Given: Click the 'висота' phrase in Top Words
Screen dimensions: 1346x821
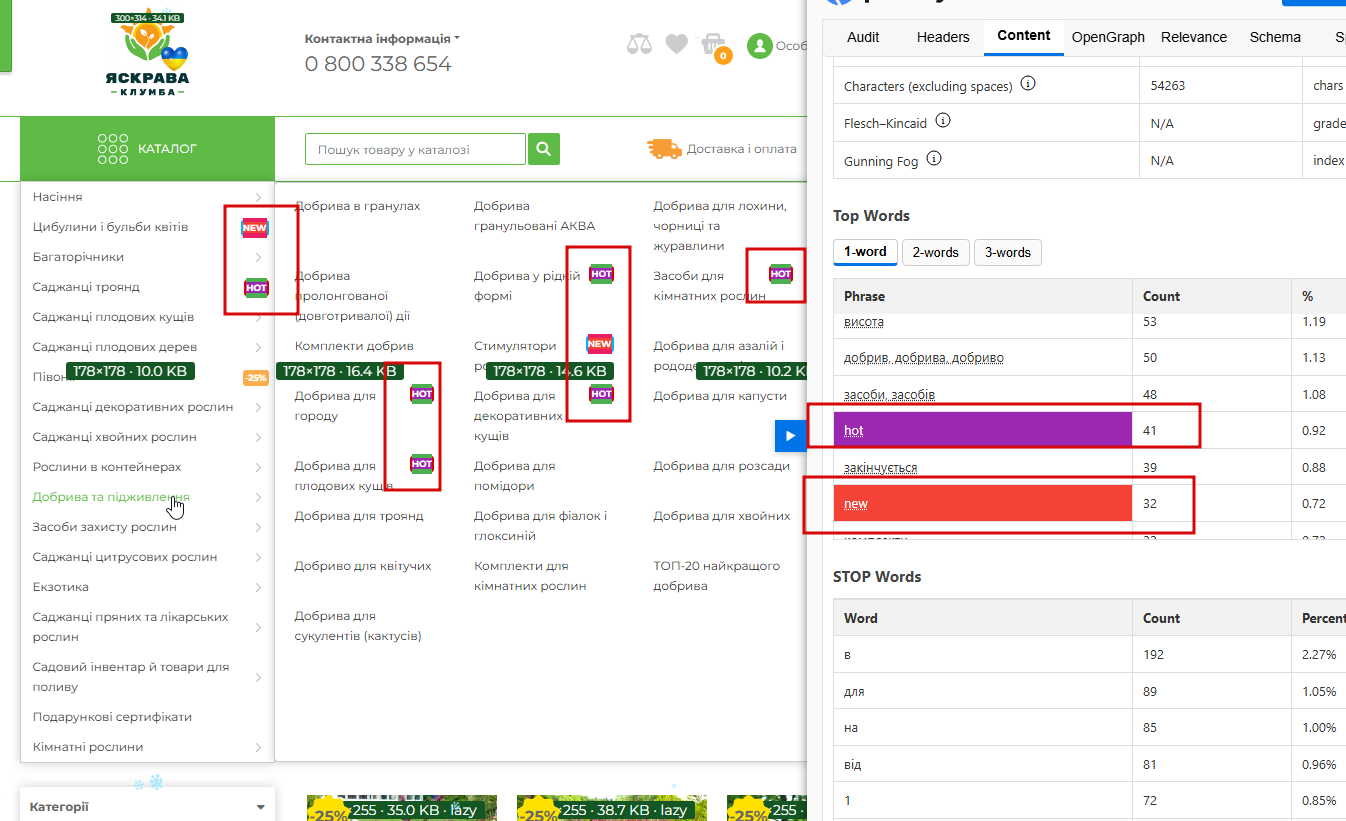Looking at the screenshot, I should click(x=864, y=322).
